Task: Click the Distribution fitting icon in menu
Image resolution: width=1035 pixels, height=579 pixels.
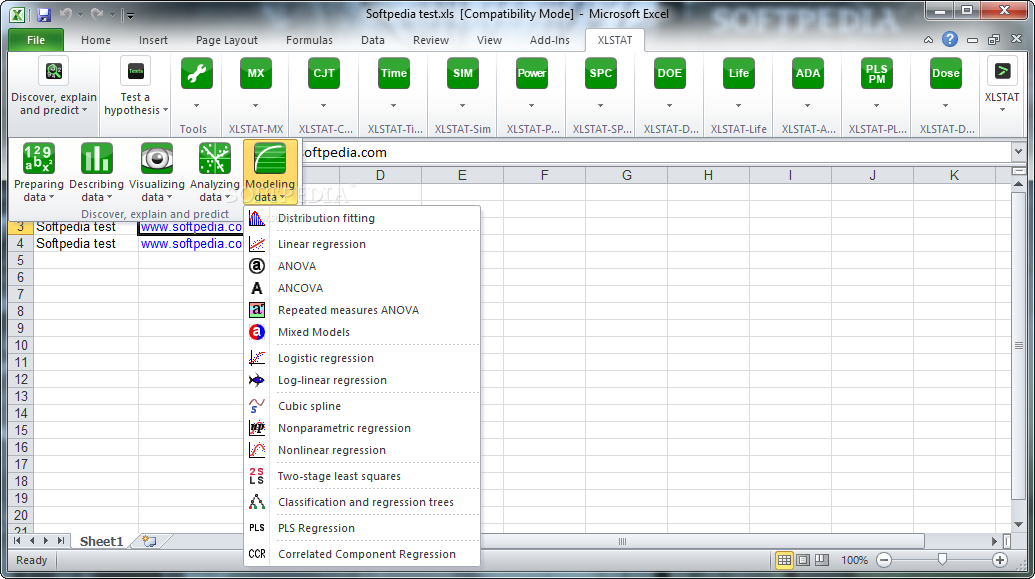Action: pyautogui.click(x=257, y=218)
